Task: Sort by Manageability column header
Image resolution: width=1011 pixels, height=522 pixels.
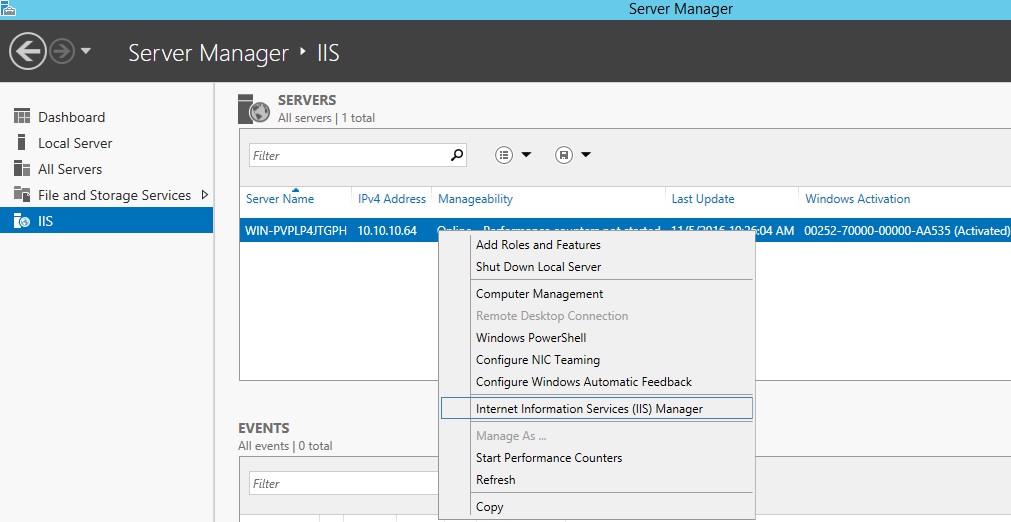Action: click(x=475, y=198)
